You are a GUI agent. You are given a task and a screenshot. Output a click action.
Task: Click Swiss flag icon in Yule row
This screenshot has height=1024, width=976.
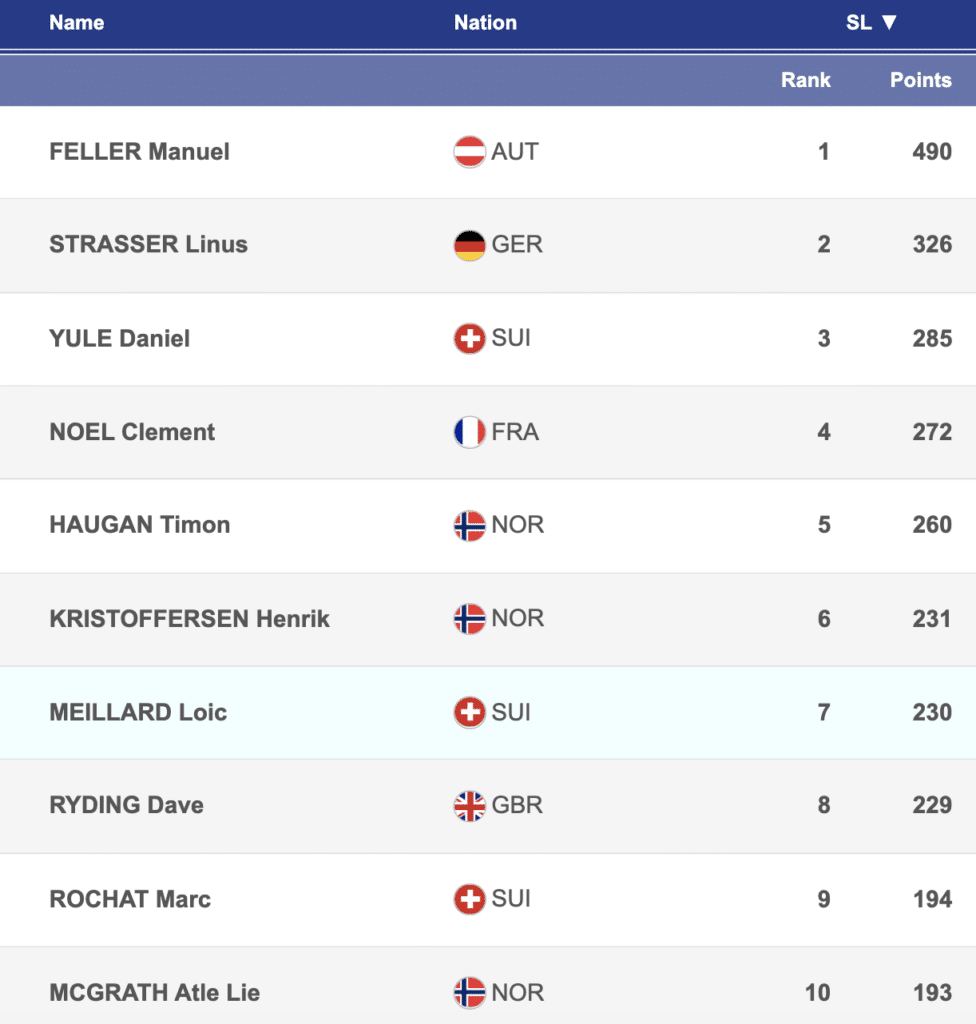point(469,338)
